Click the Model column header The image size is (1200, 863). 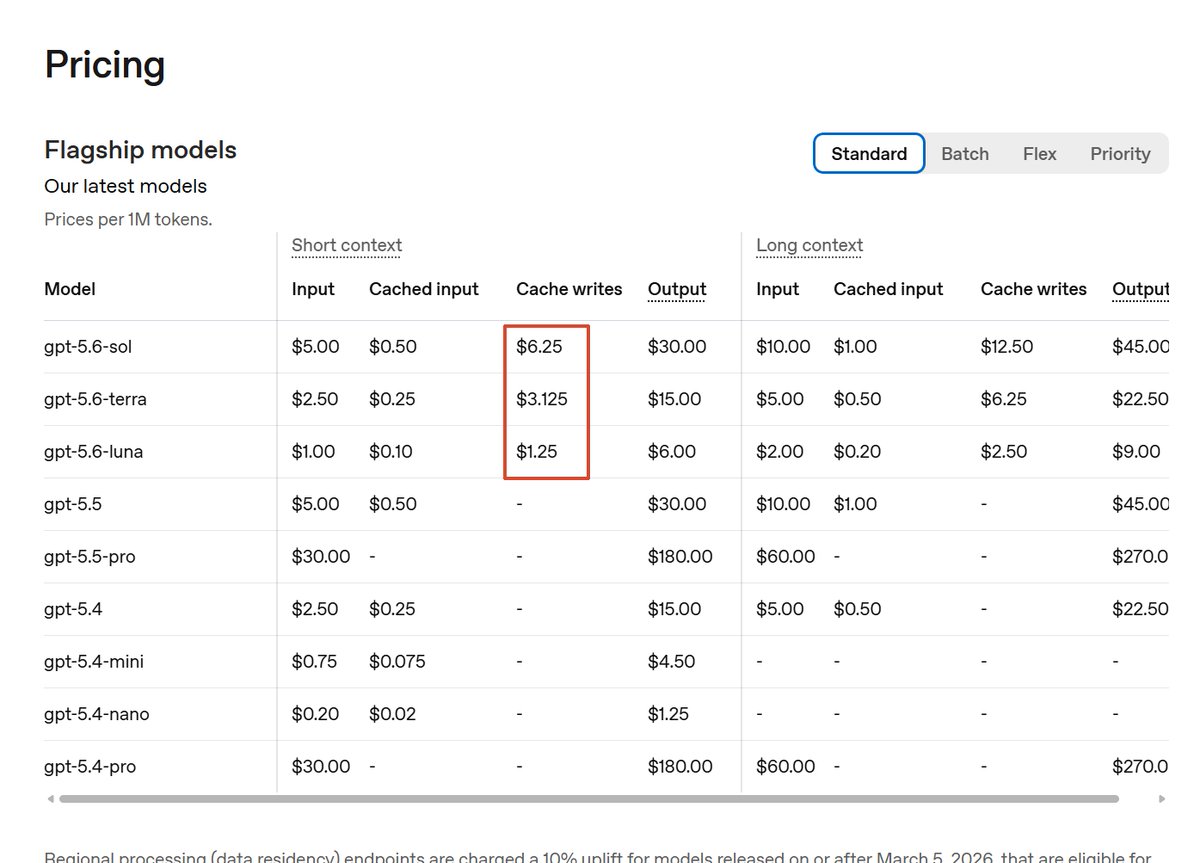pos(70,289)
